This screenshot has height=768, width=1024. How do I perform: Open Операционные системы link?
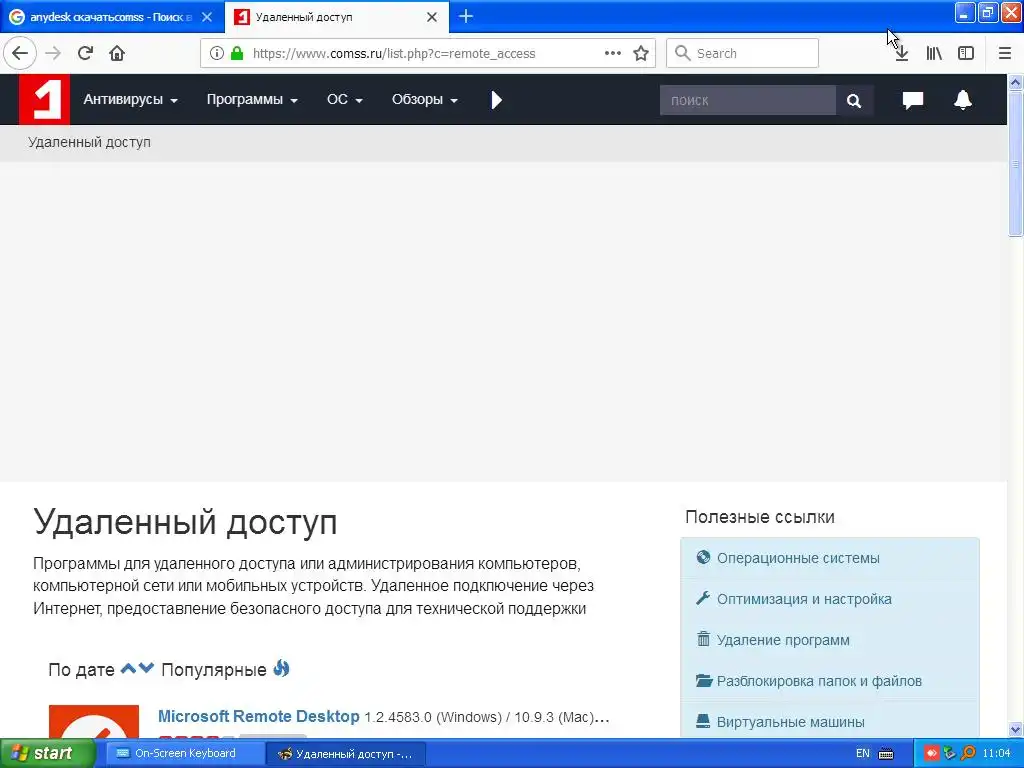pyautogui.click(x=798, y=558)
